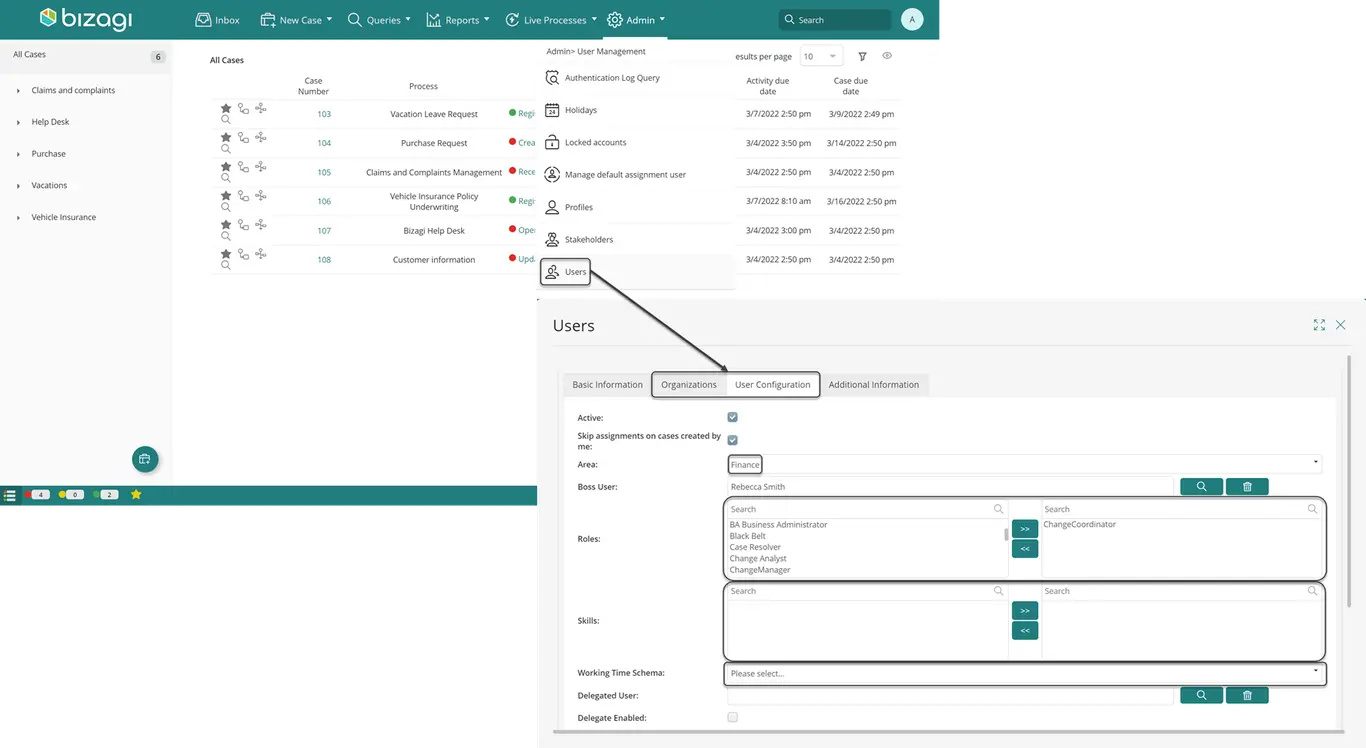
Task: Open the workflow diagram icon for case 104
Action: 260,137
